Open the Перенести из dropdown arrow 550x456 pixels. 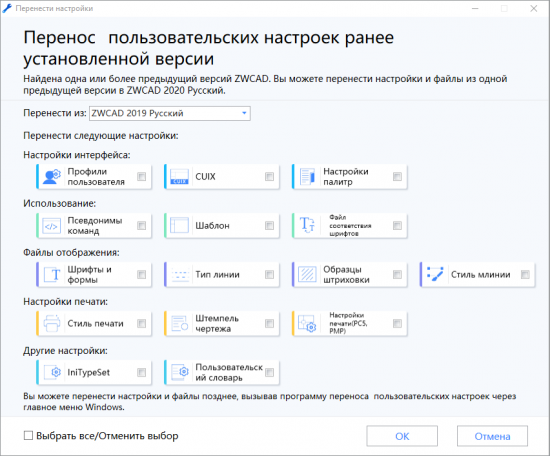coord(244,113)
